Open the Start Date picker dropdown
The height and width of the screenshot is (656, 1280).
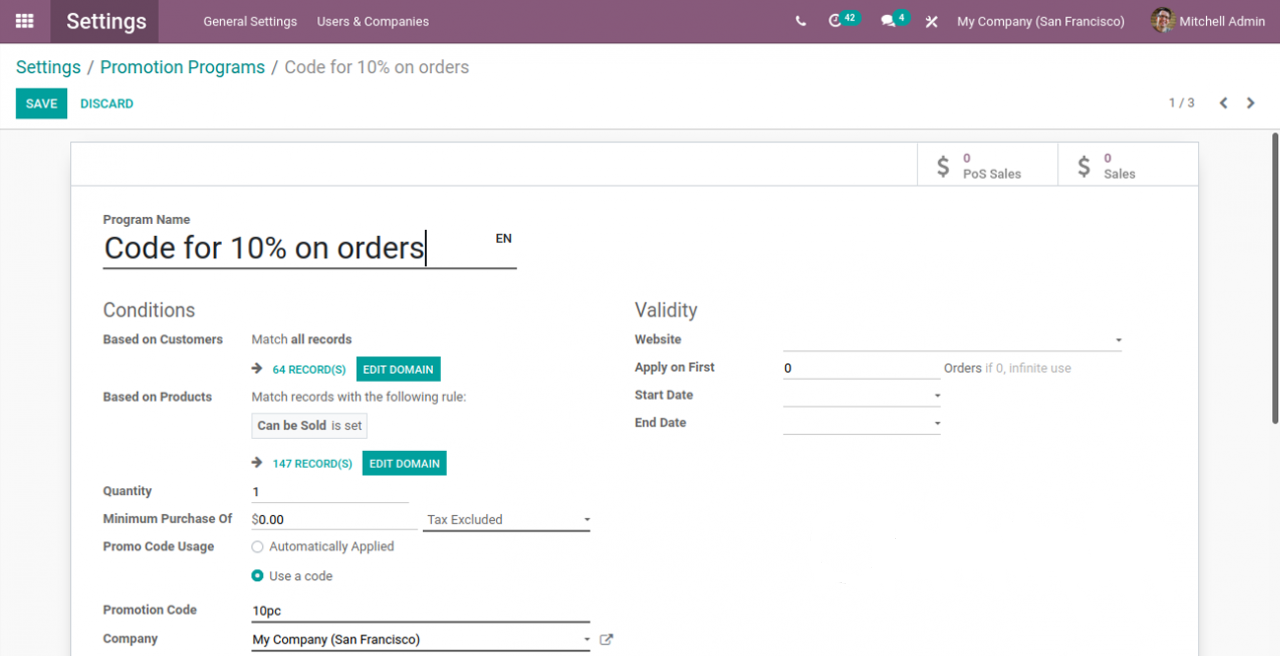coord(862,396)
